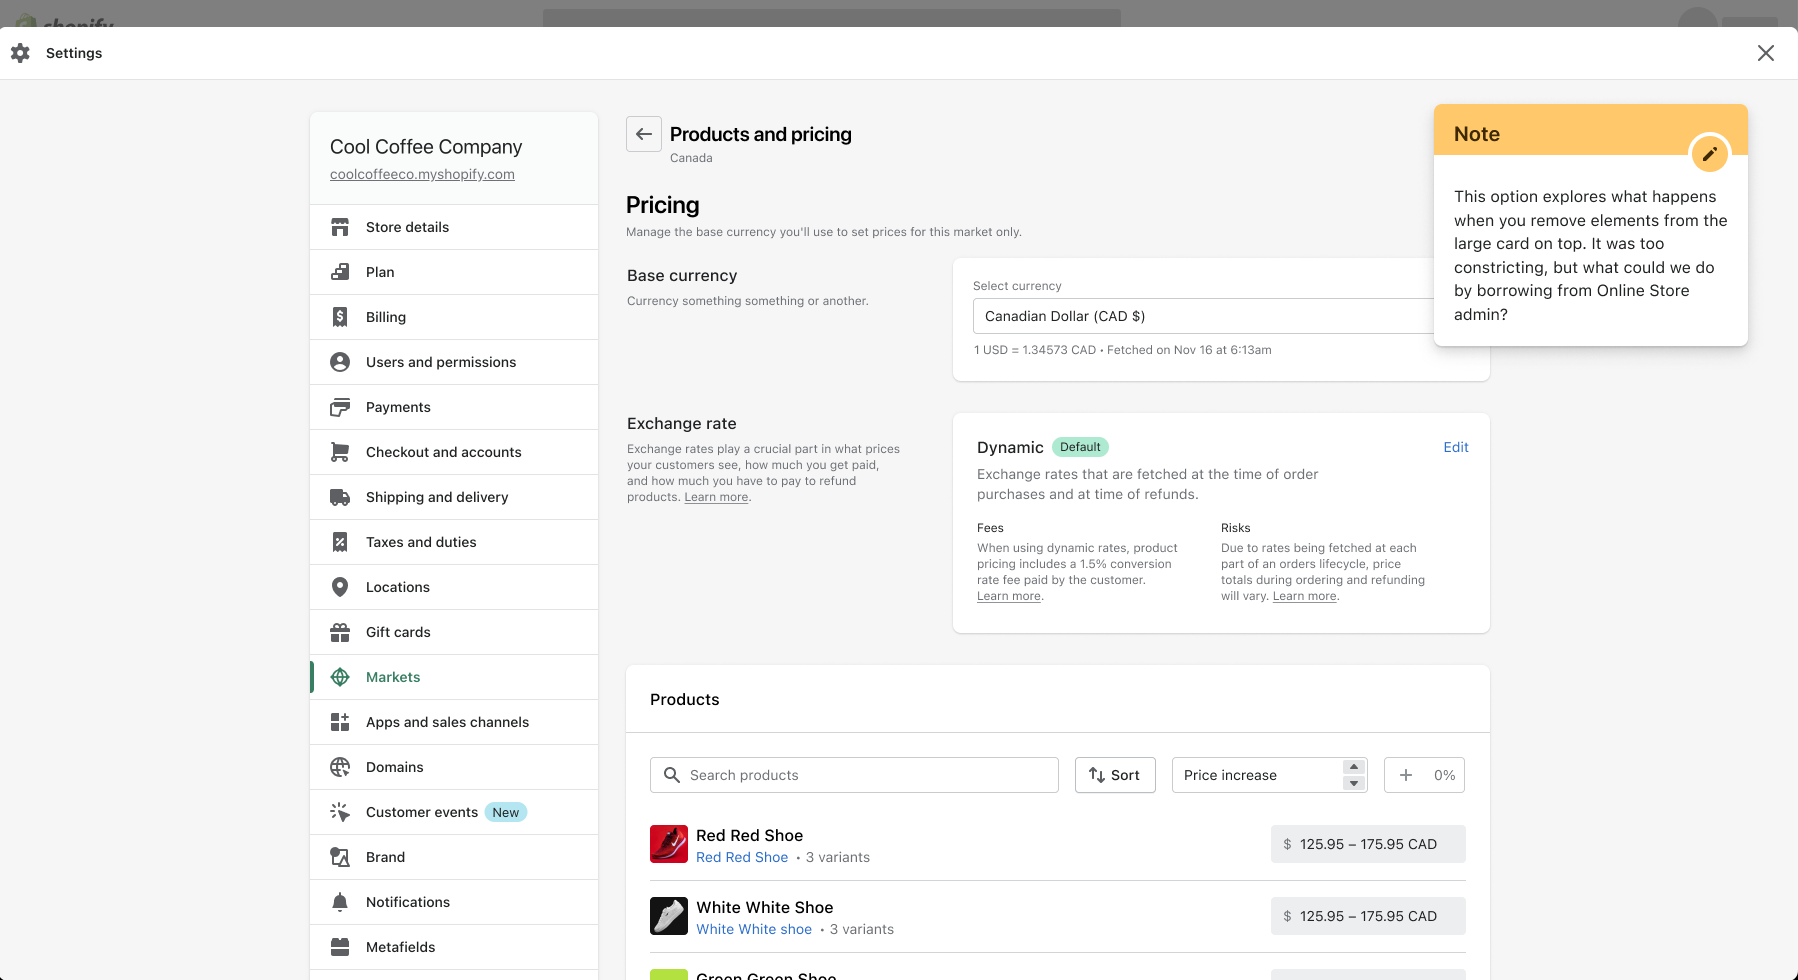
Task: Click the pencil edit icon on Note
Action: tap(1709, 154)
